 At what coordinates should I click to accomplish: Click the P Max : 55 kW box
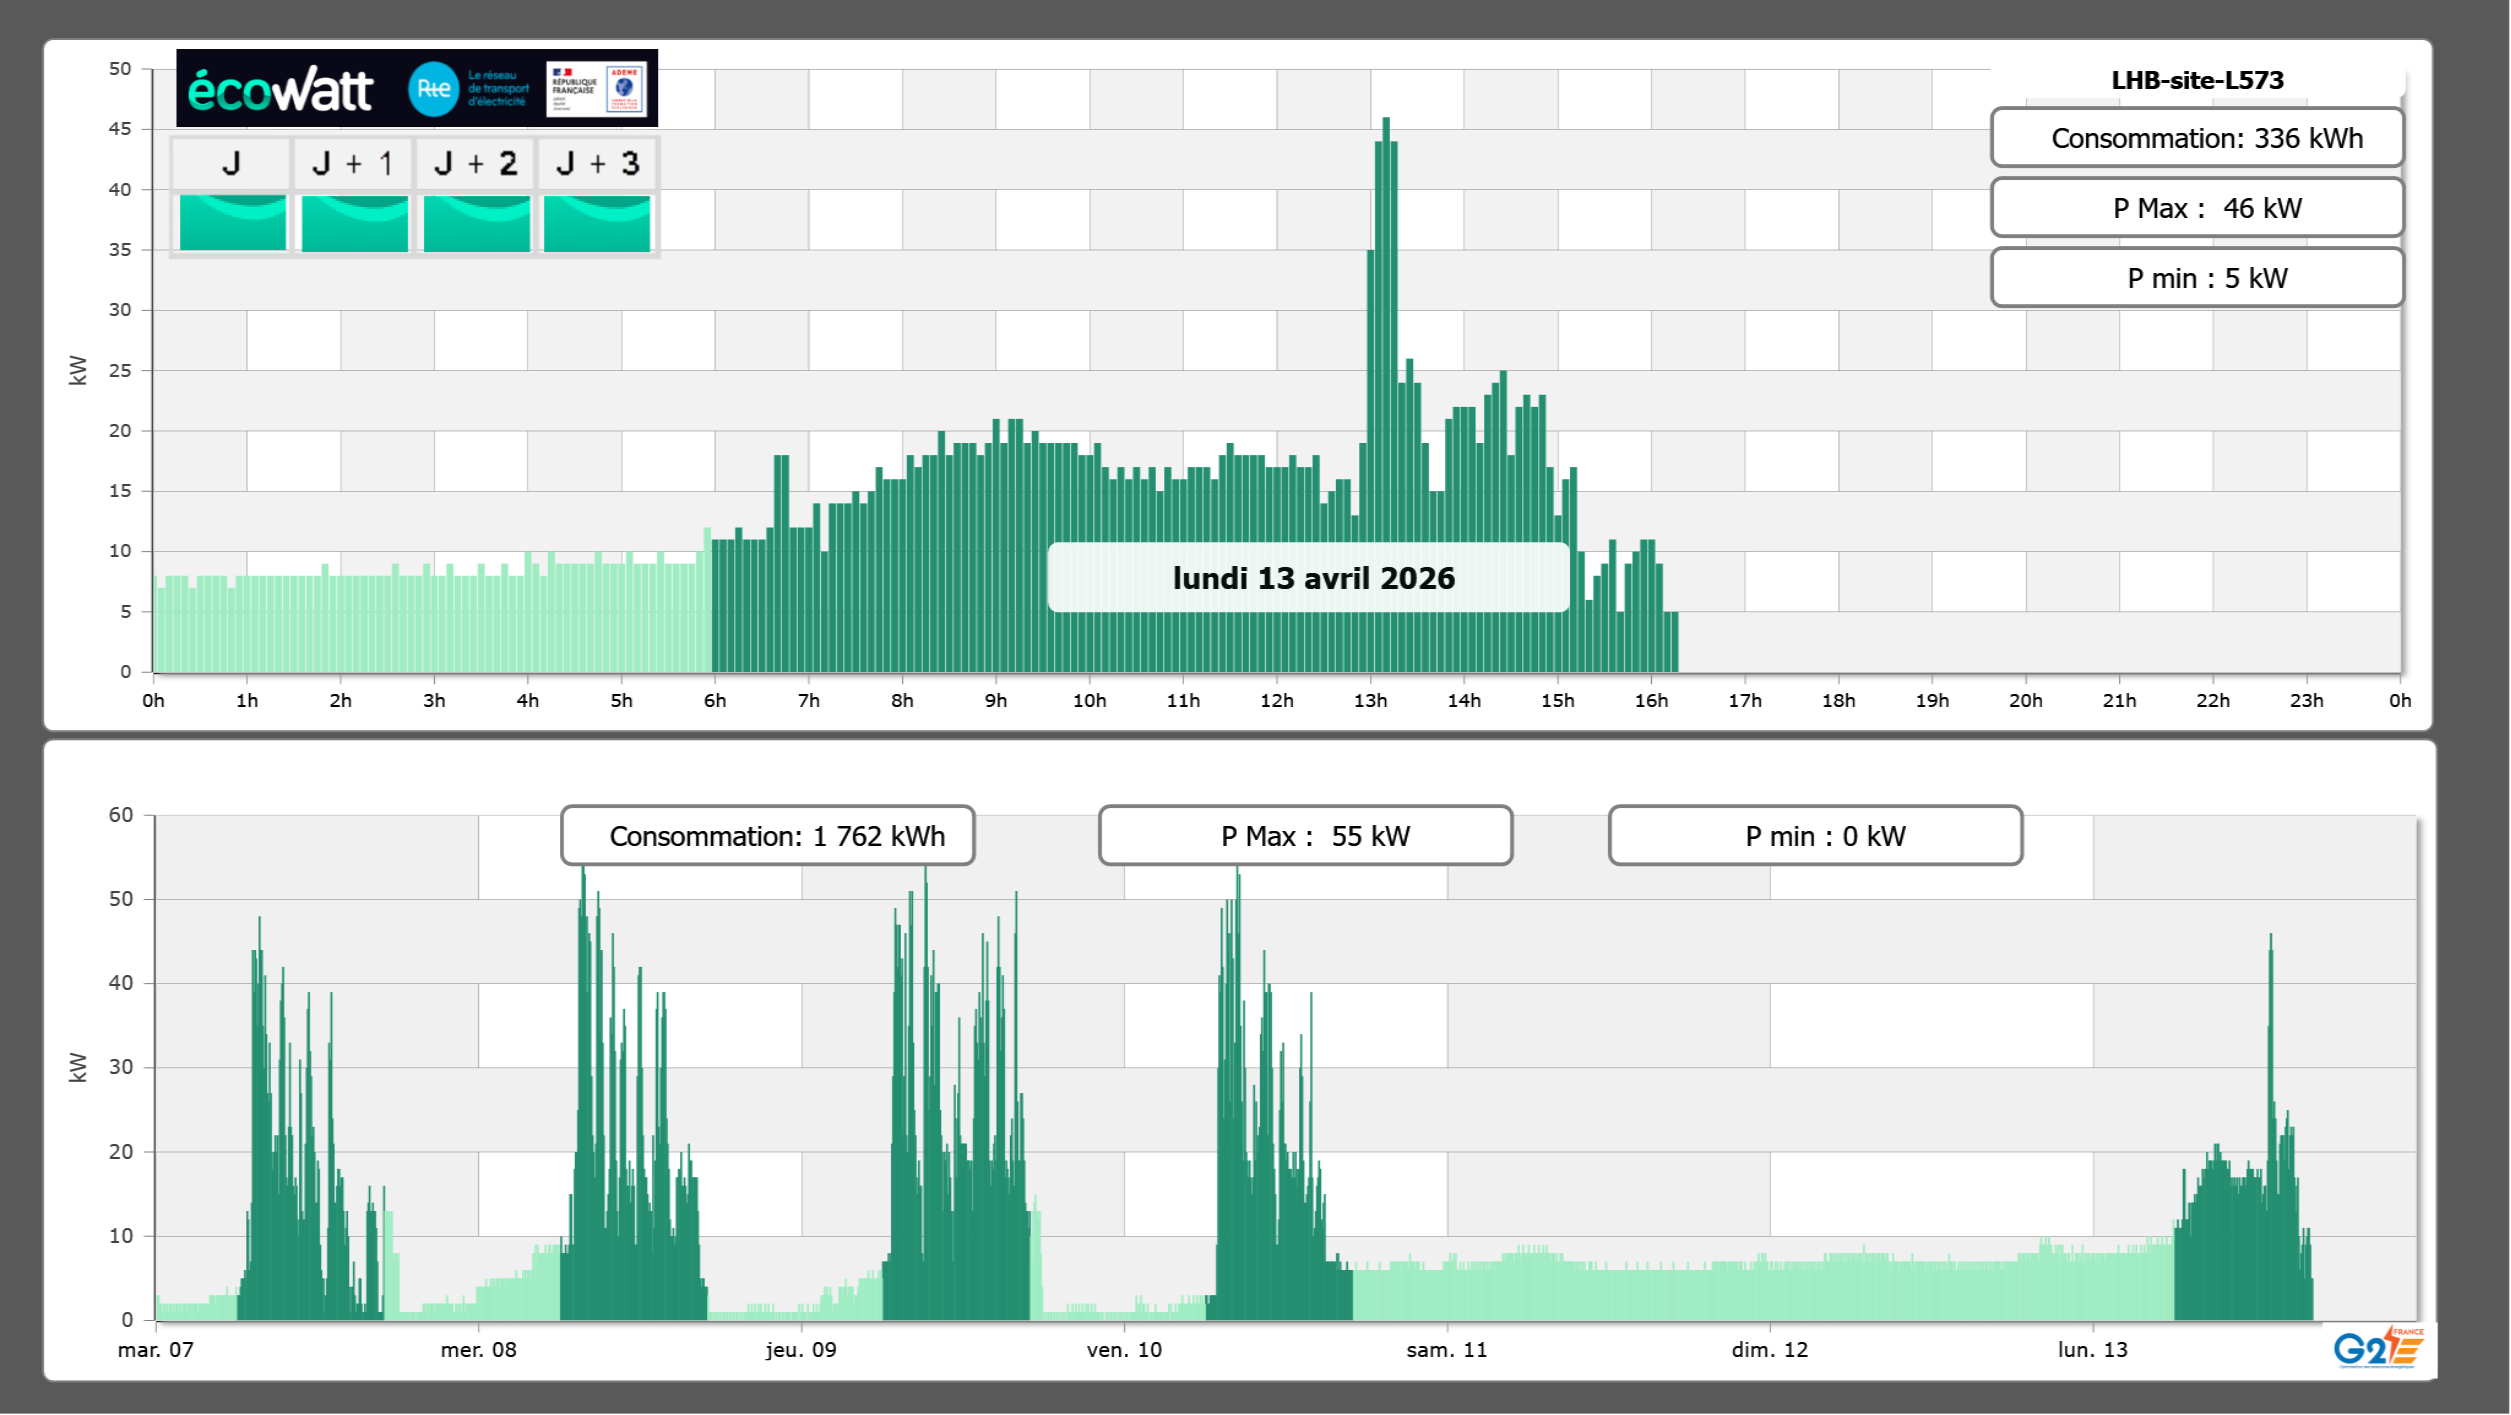[1305, 836]
